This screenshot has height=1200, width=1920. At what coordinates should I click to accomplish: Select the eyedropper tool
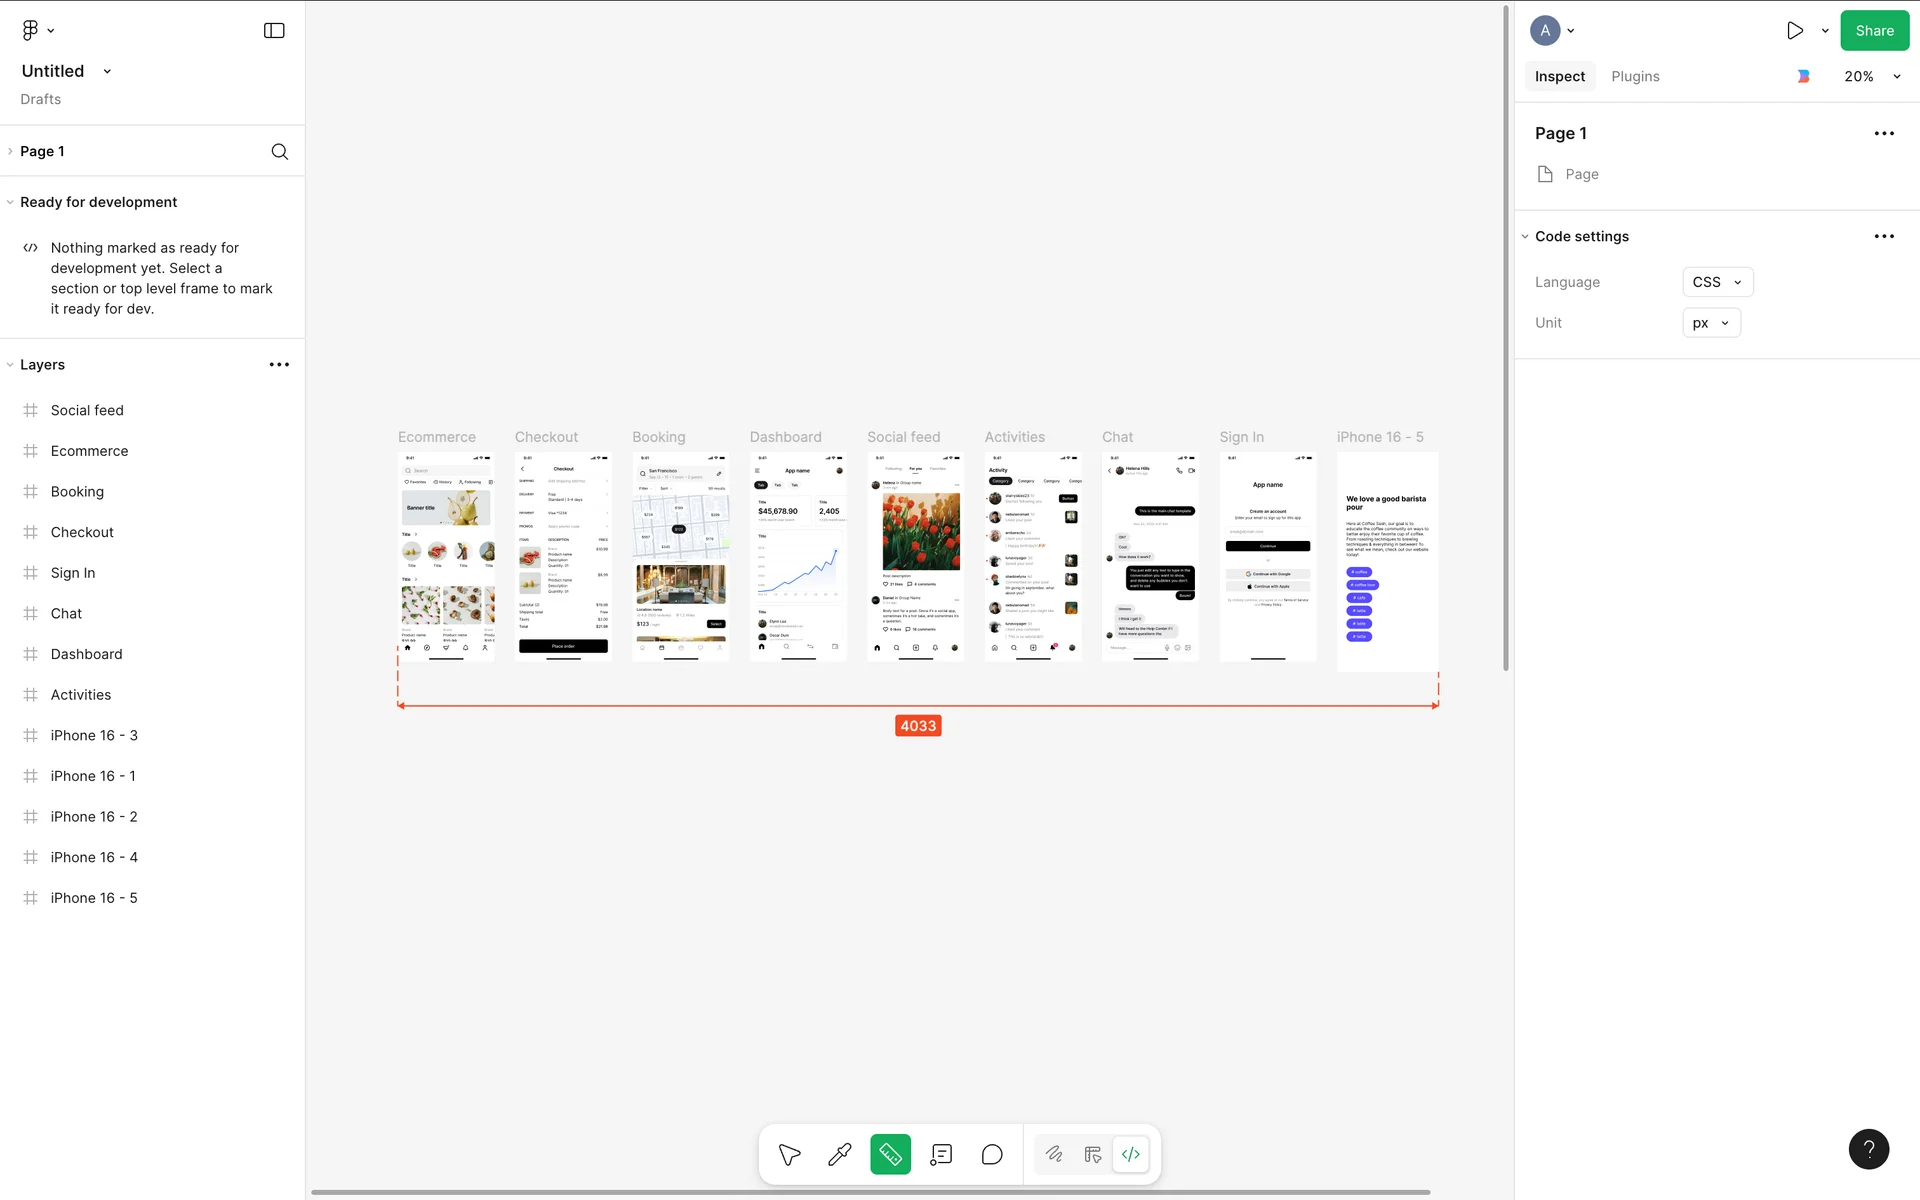[840, 1154]
